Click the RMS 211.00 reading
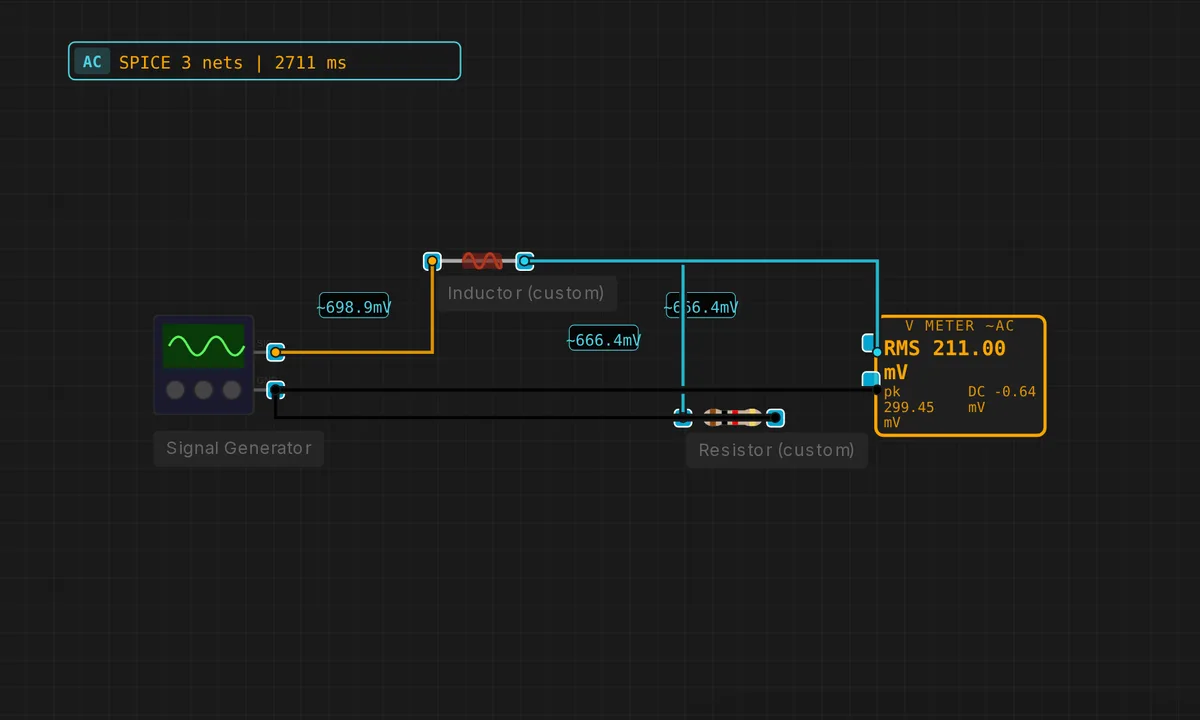 (944, 360)
